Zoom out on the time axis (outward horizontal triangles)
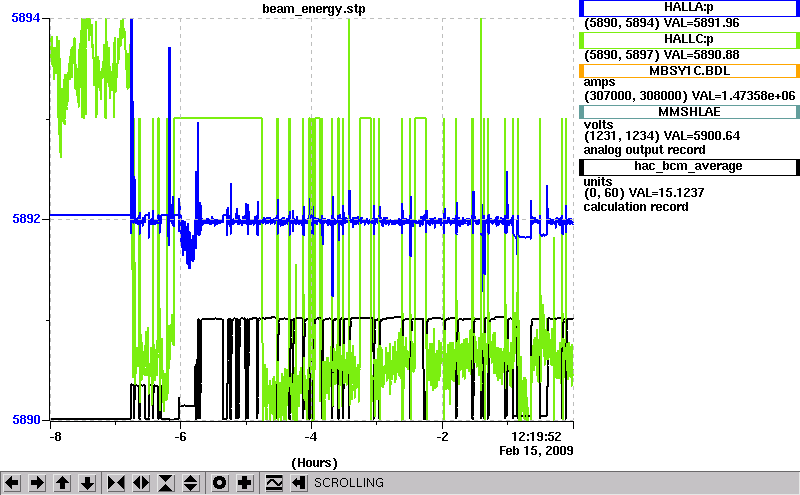Viewport: 800px width, 495px height. pyautogui.click(x=141, y=483)
